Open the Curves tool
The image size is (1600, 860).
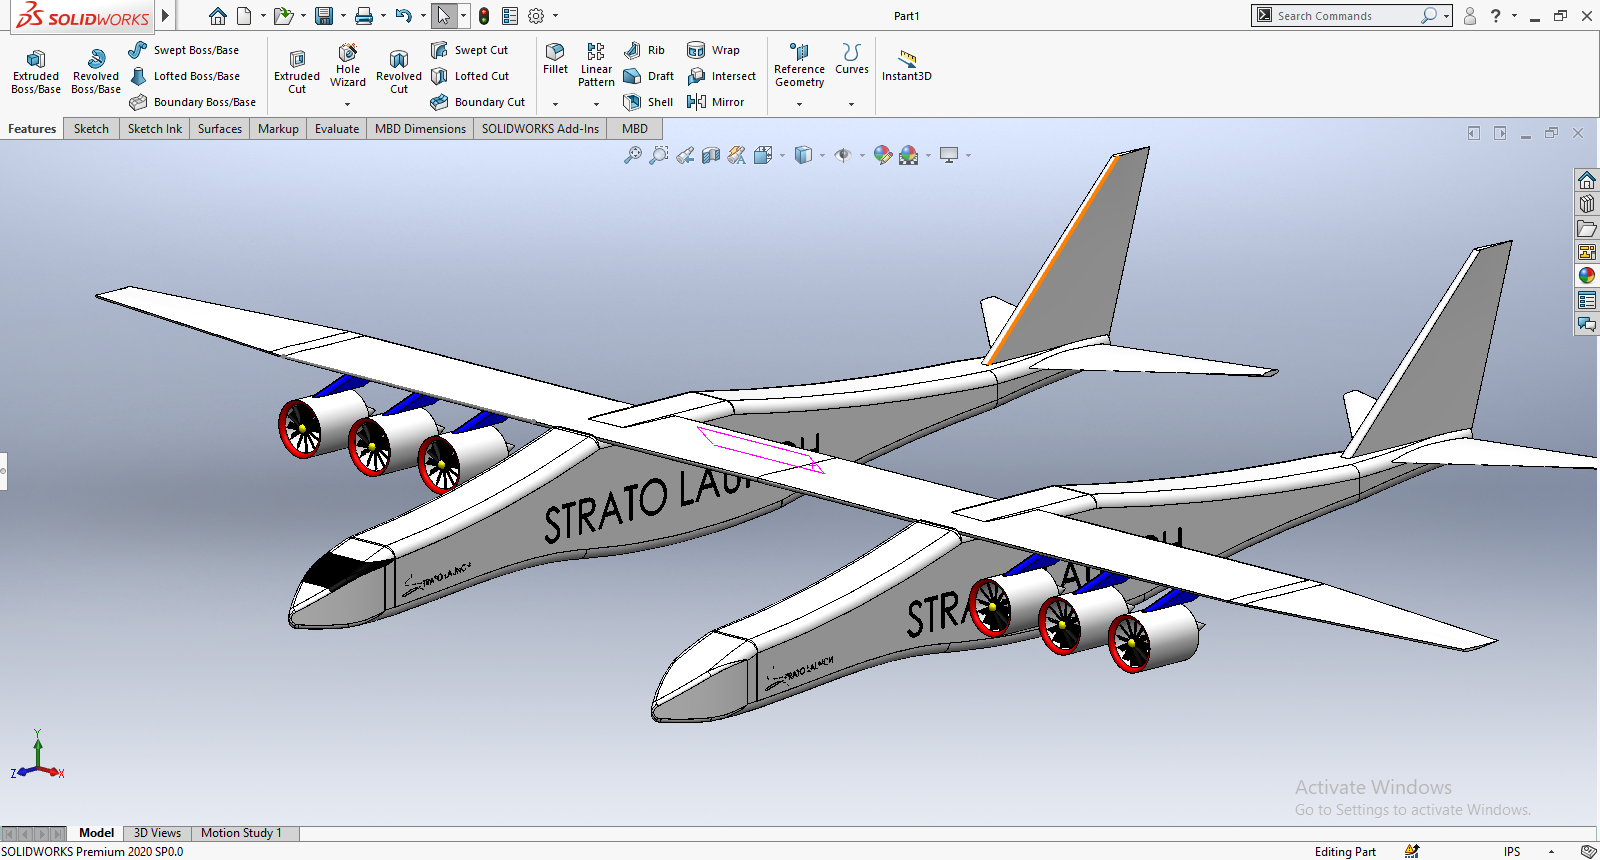[x=852, y=59]
